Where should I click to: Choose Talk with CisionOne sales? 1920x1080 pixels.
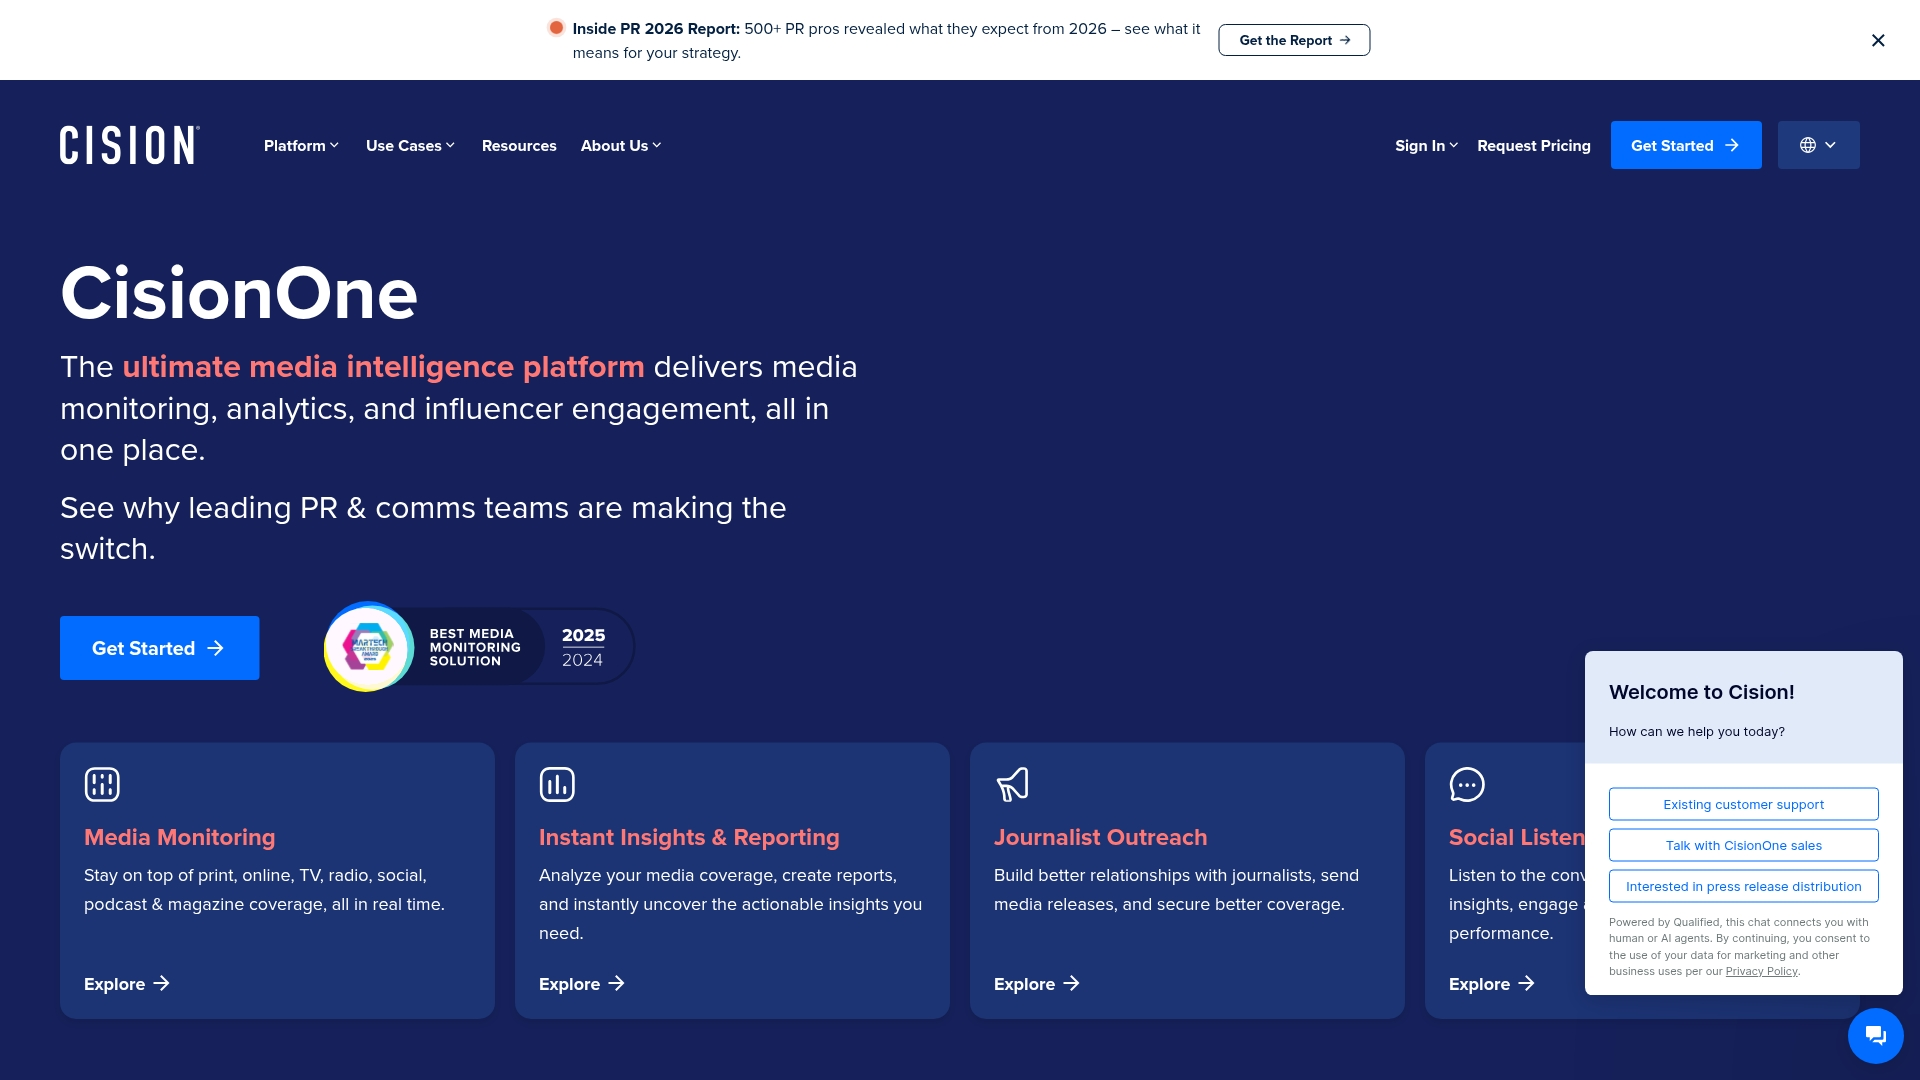(x=1743, y=845)
